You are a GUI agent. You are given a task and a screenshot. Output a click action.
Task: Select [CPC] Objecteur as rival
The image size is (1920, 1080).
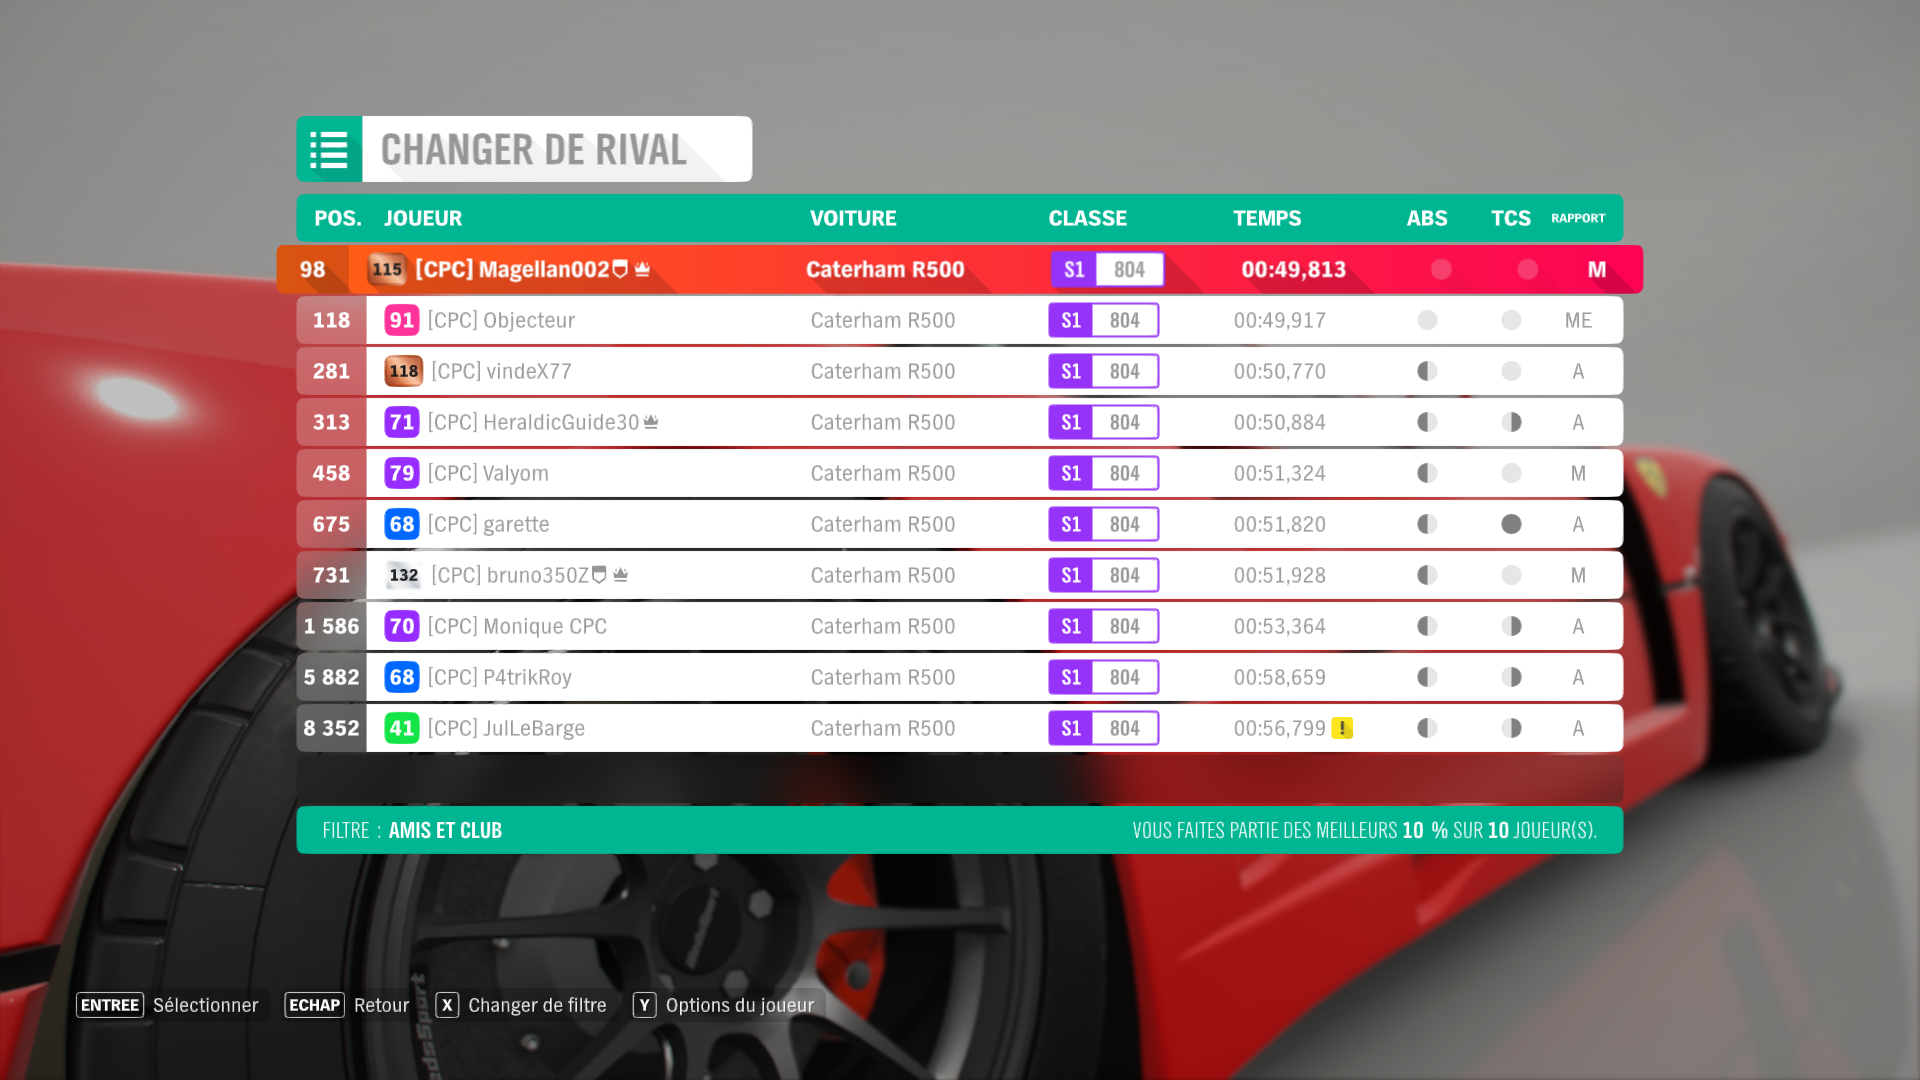959,320
